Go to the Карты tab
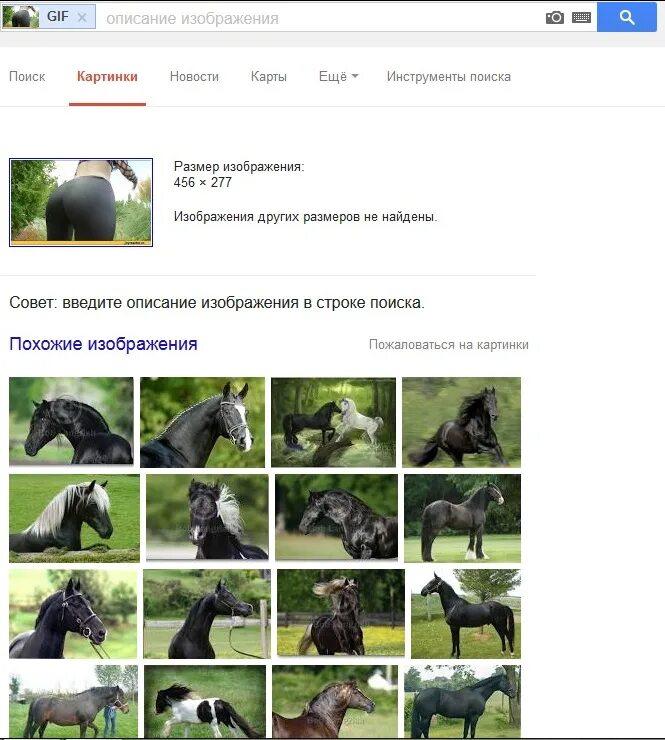 click(269, 76)
